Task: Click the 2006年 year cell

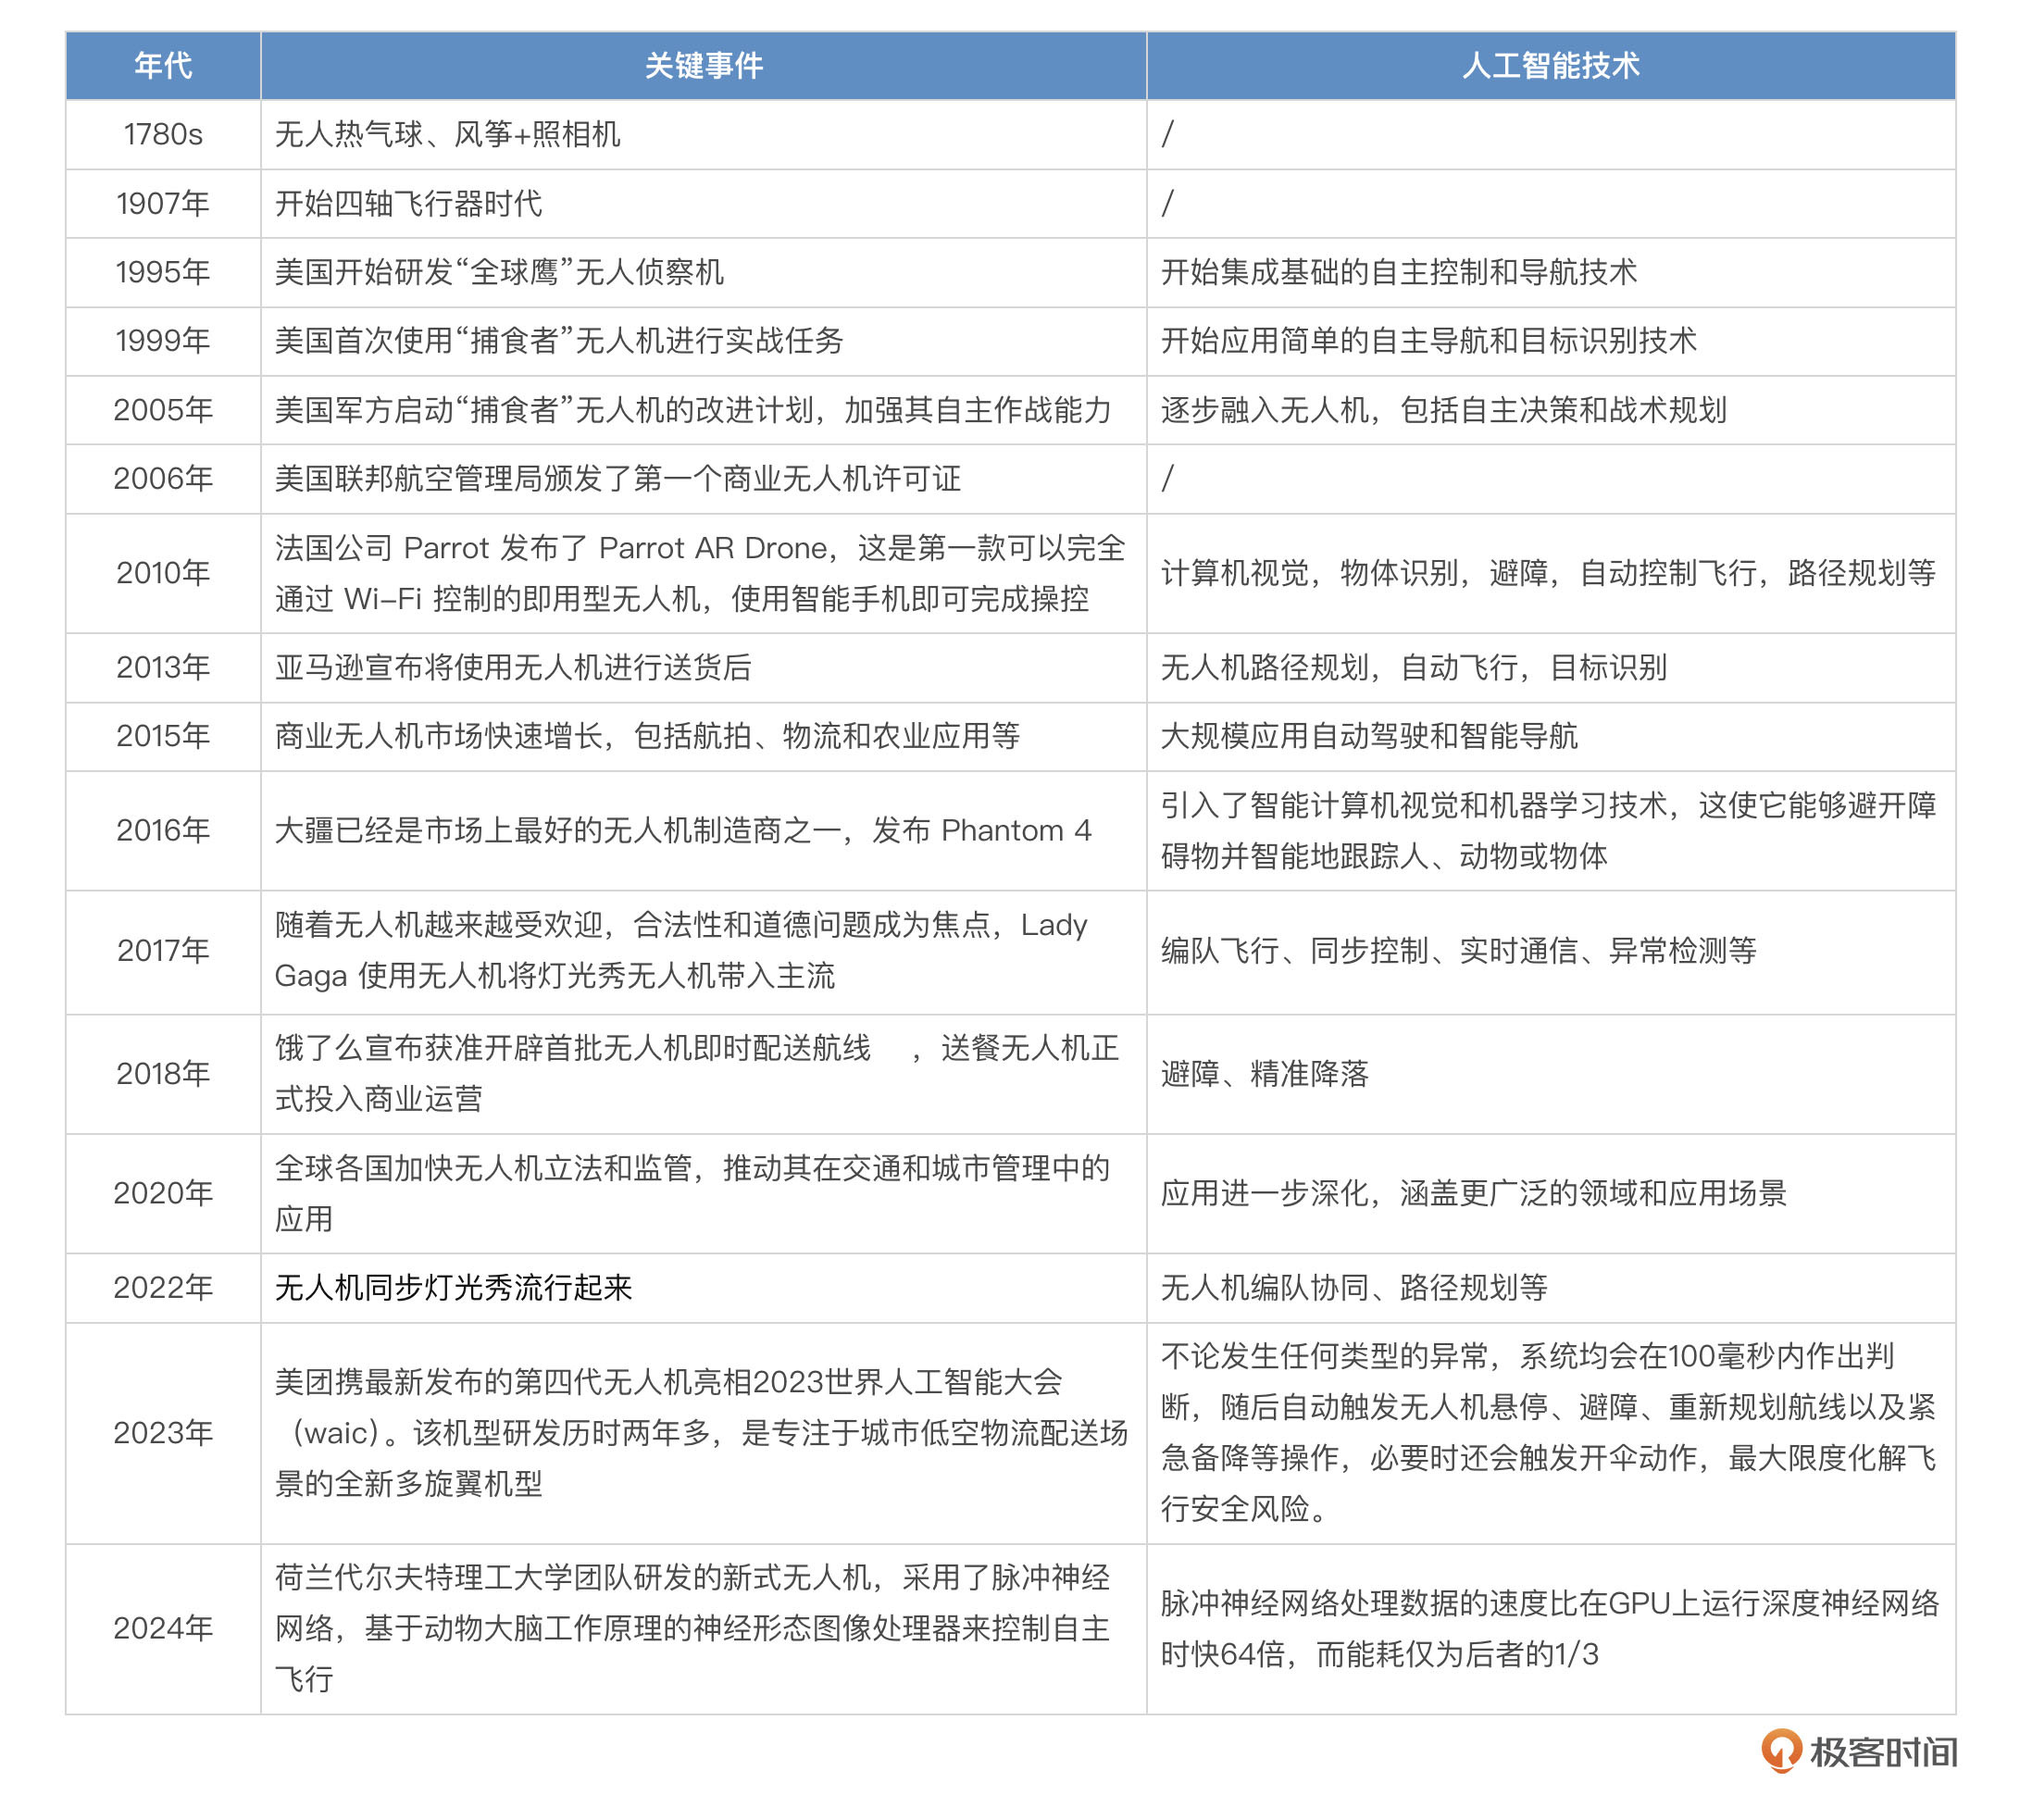Action: coord(163,478)
